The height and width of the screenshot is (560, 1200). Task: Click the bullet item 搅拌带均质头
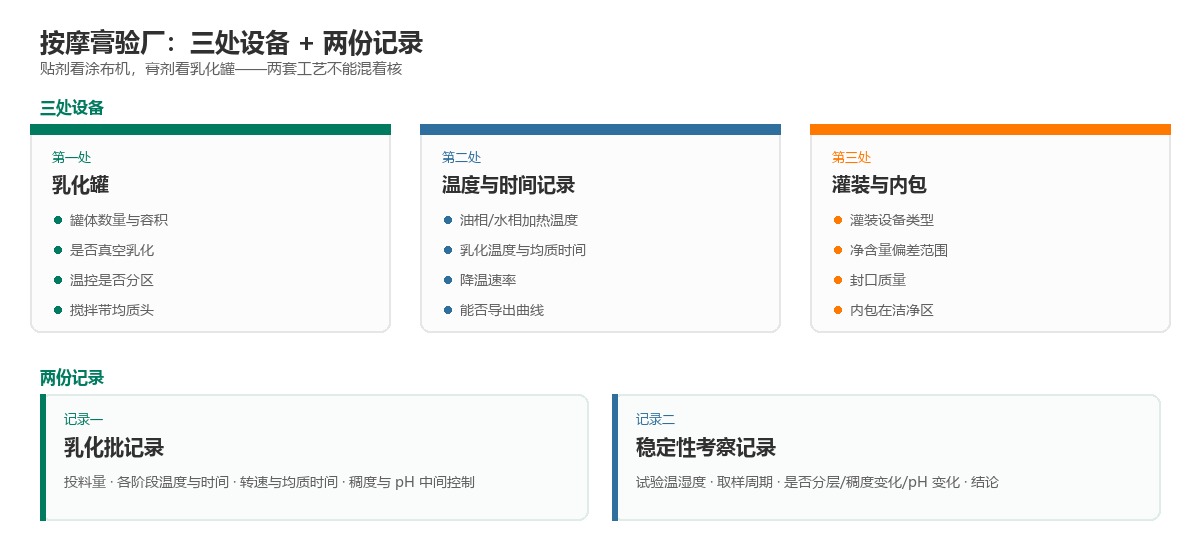[112, 310]
